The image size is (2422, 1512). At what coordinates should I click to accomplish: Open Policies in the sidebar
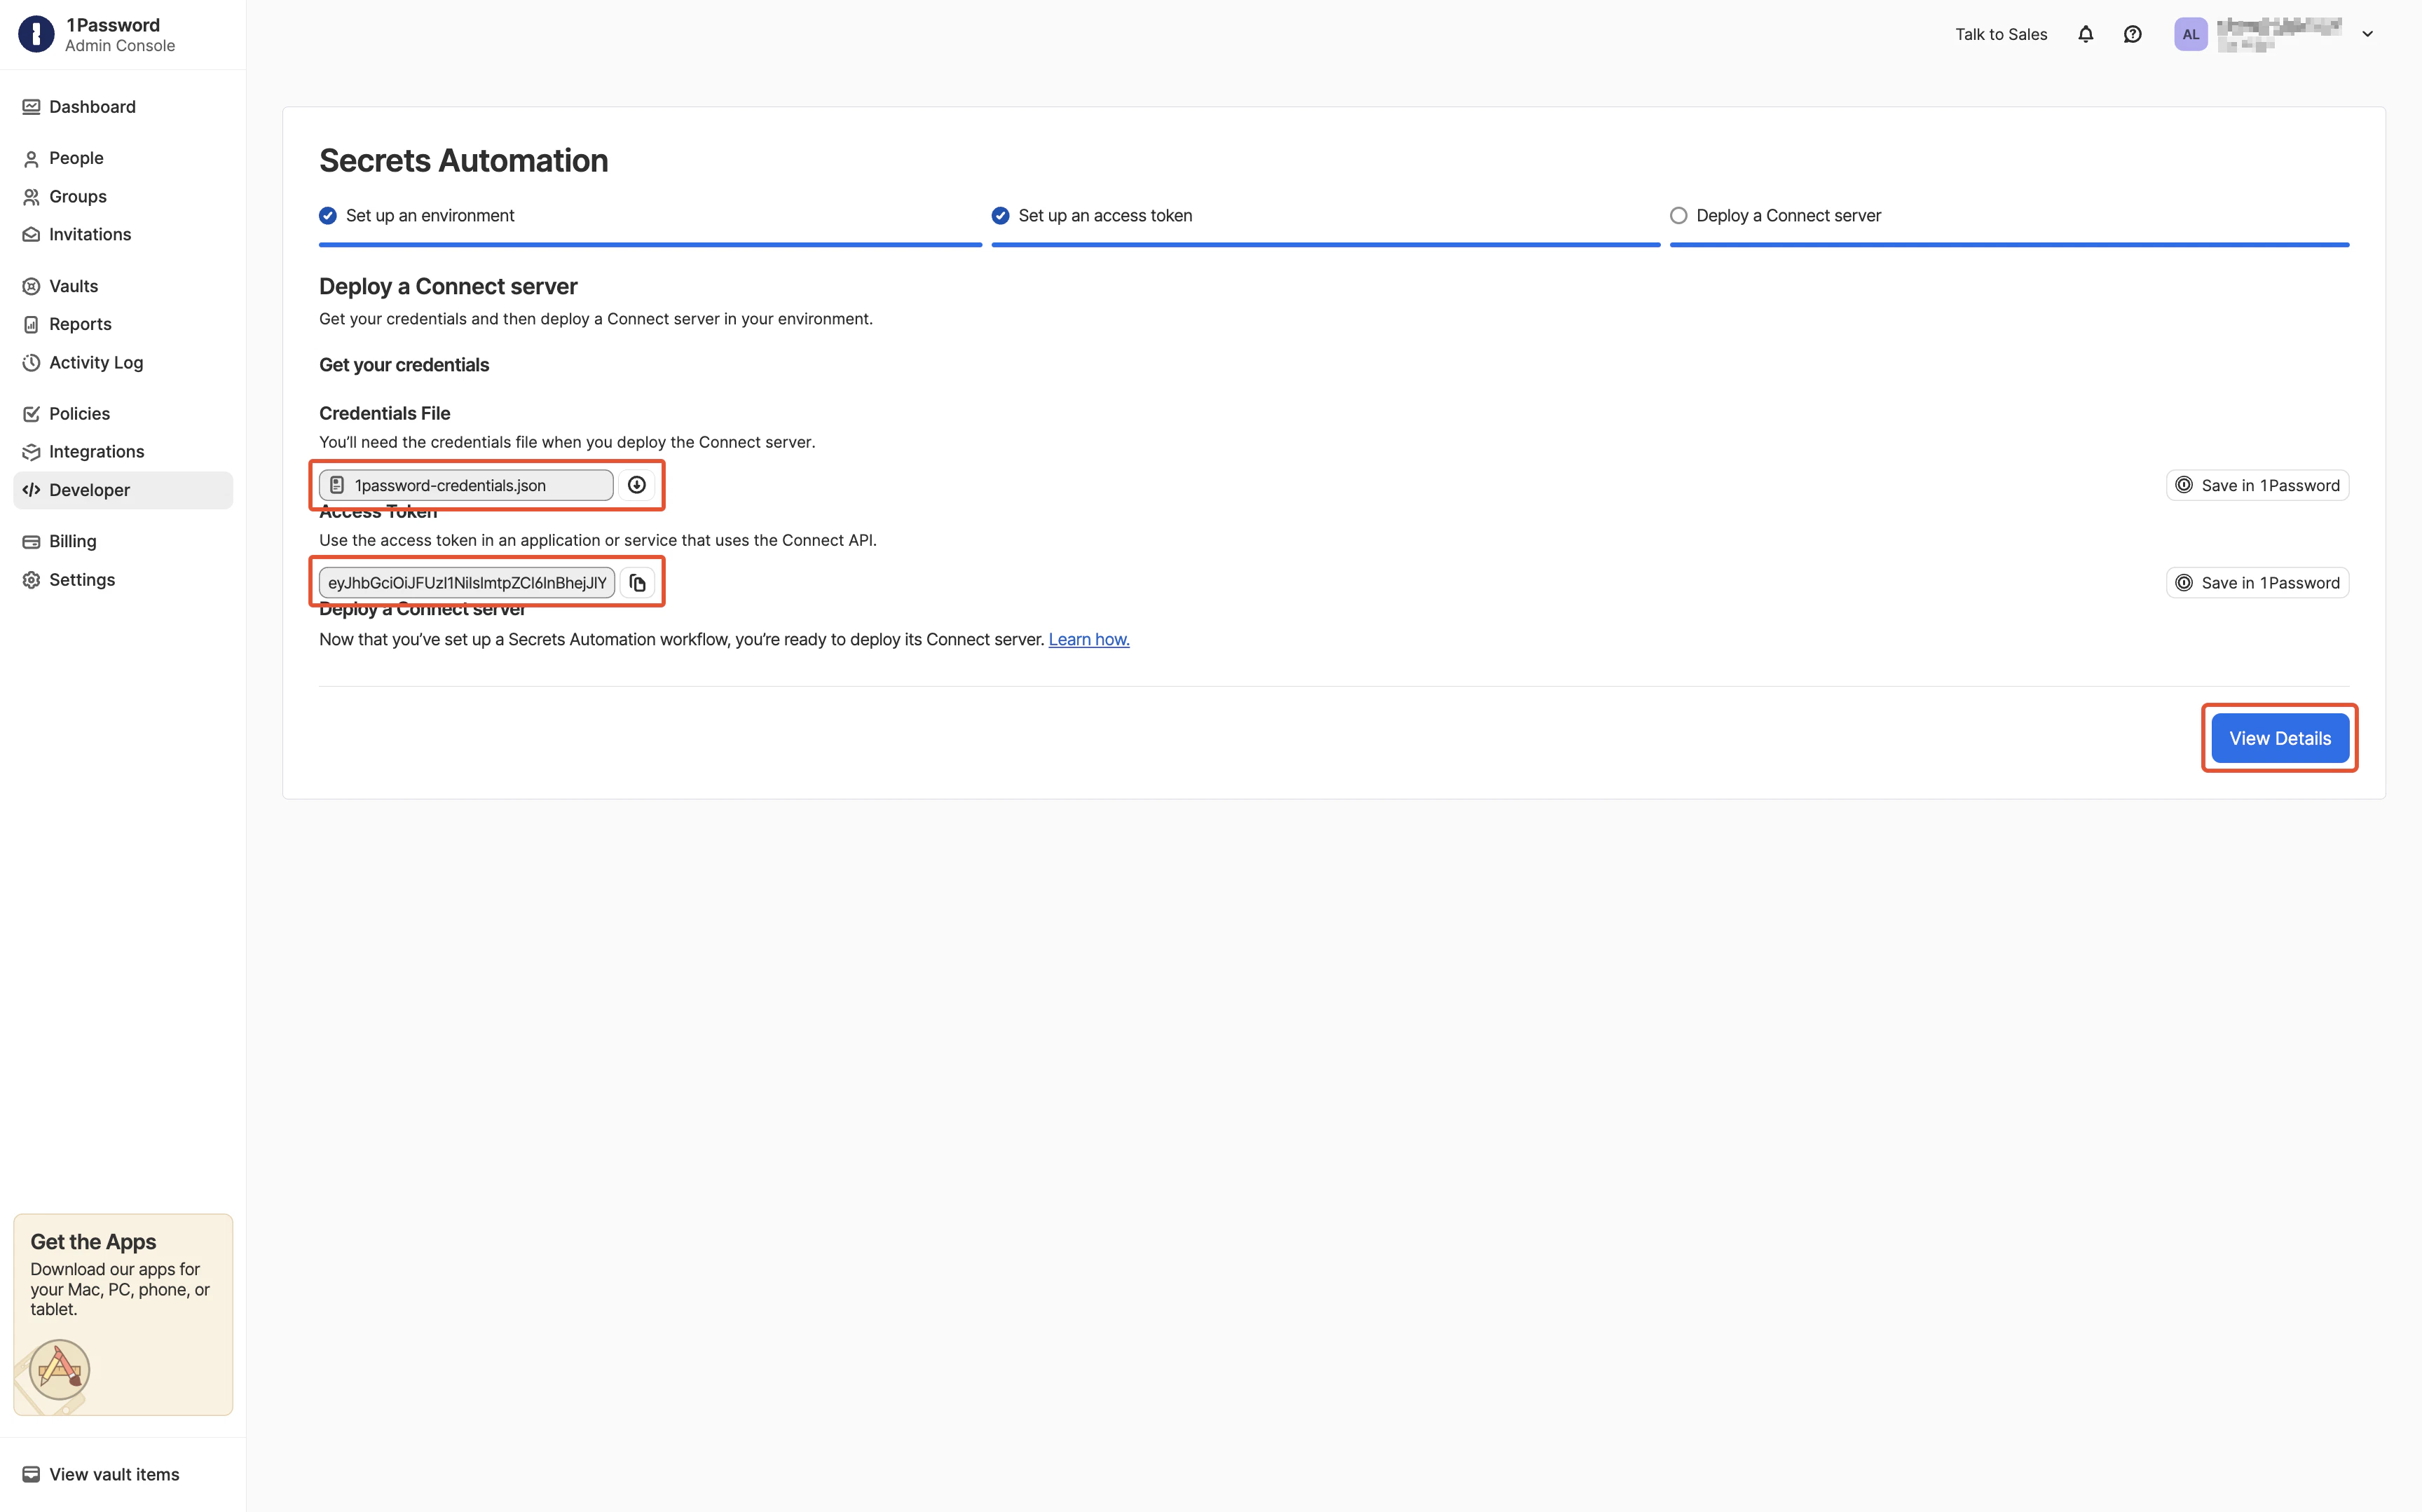click(123, 413)
